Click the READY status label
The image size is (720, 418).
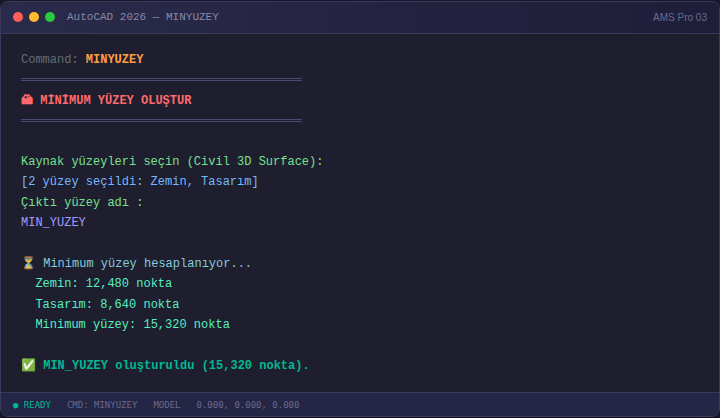[37, 405]
